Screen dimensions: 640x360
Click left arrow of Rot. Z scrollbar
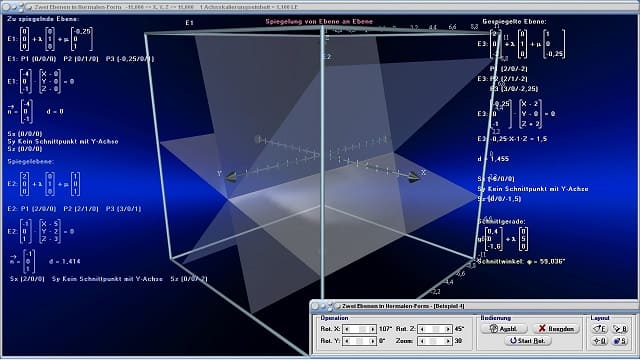[x=422, y=329]
